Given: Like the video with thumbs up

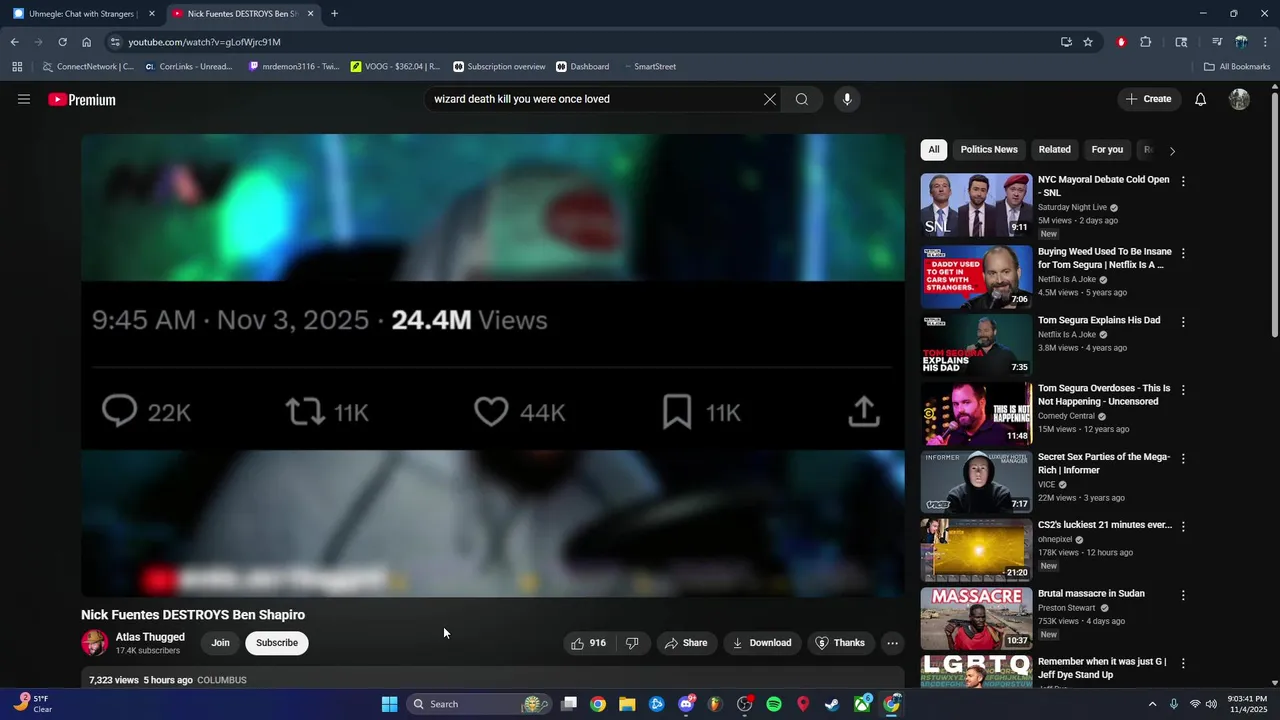Looking at the screenshot, I should tap(588, 643).
